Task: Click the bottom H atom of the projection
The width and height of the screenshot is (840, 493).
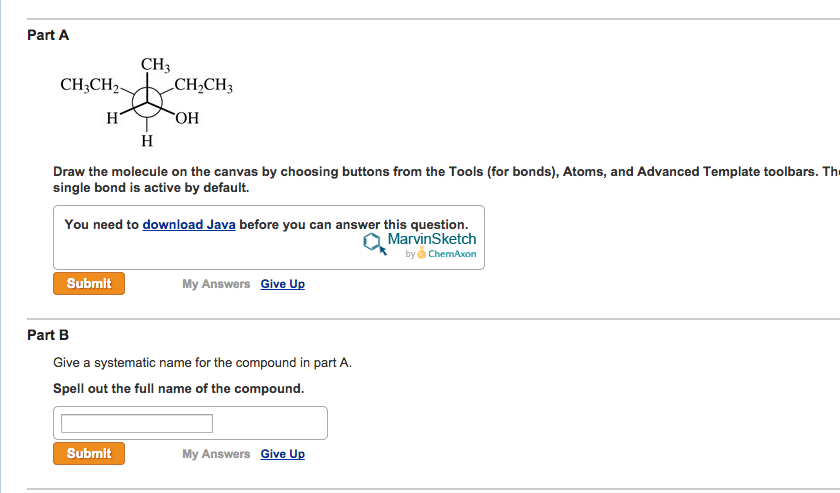Action: [x=147, y=139]
